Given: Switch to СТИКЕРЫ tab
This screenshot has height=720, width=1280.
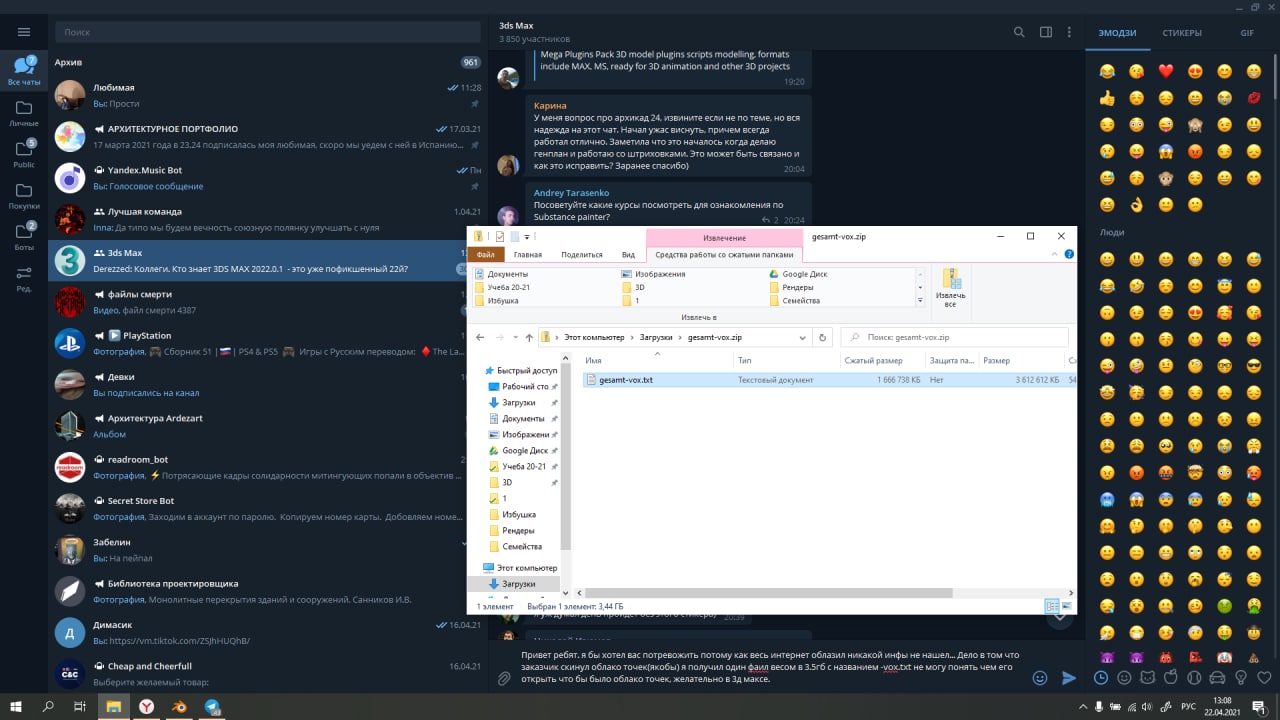Looking at the screenshot, I should [x=1182, y=33].
